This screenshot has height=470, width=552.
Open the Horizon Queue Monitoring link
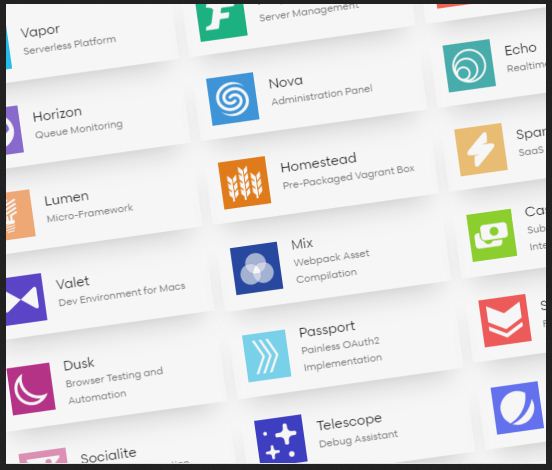(77, 123)
